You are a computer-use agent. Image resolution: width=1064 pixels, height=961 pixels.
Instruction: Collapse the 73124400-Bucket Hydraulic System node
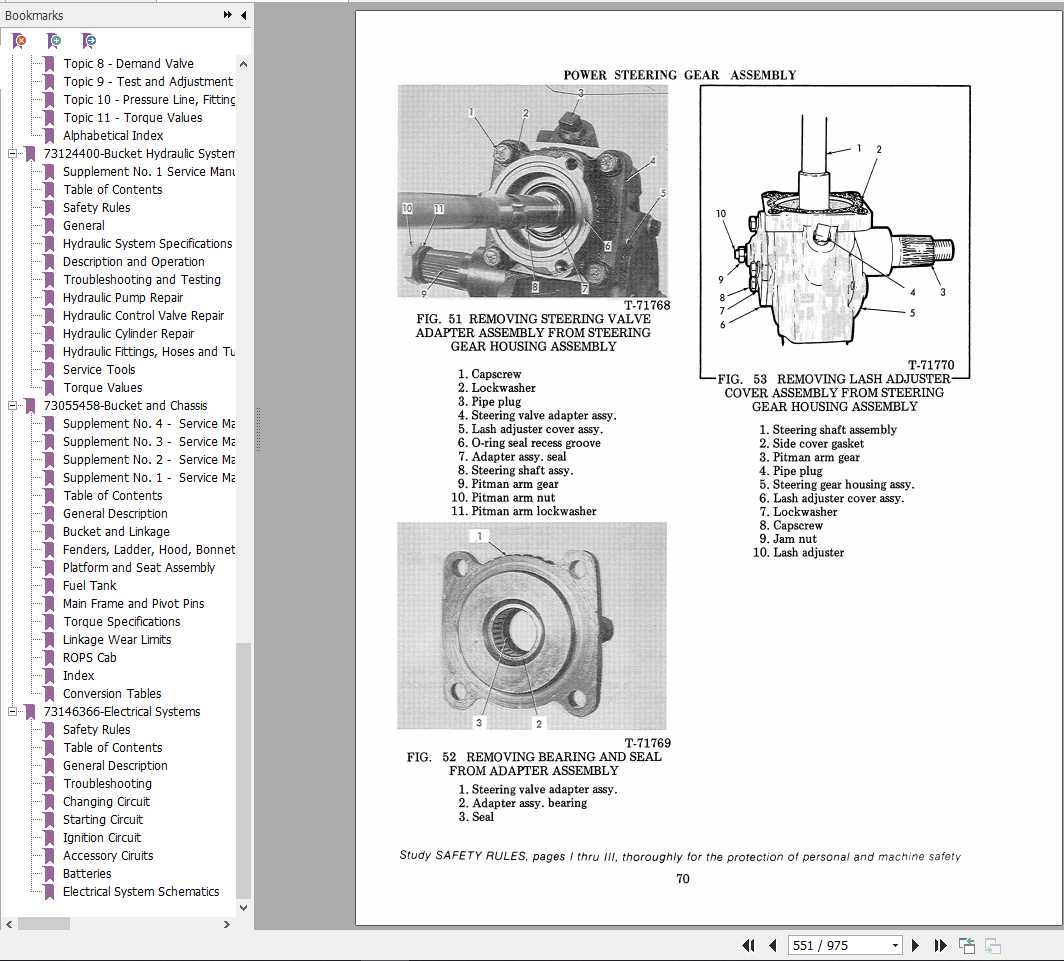pos(13,154)
